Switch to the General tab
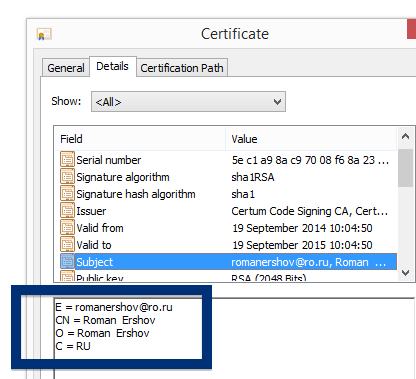The image size is (416, 379). click(66, 68)
